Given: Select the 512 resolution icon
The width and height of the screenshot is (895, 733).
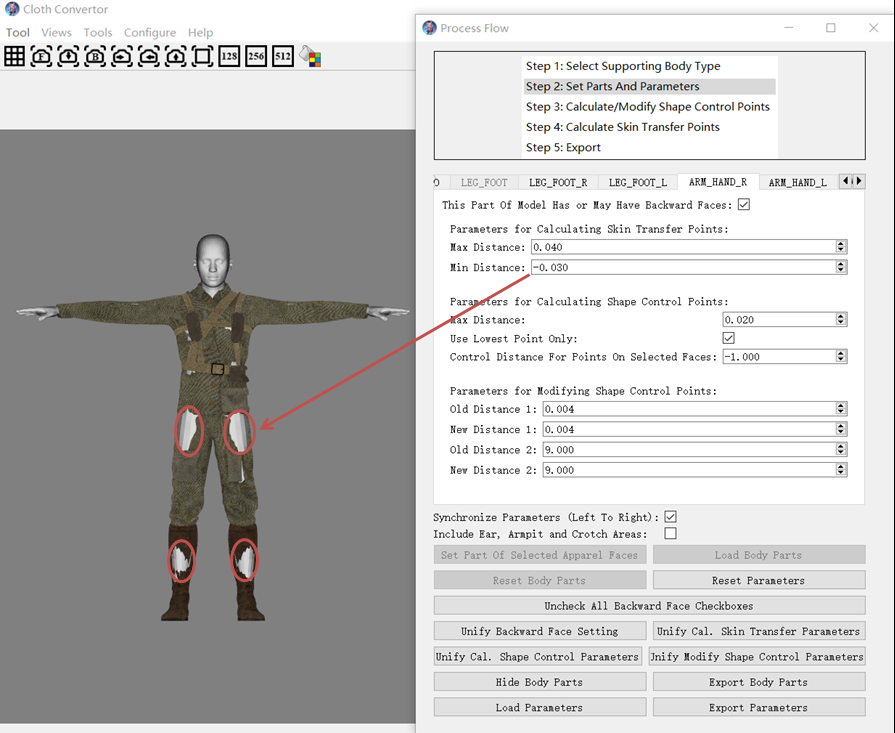Looking at the screenshot, I should pyautogui.click(x=283, y=56).
